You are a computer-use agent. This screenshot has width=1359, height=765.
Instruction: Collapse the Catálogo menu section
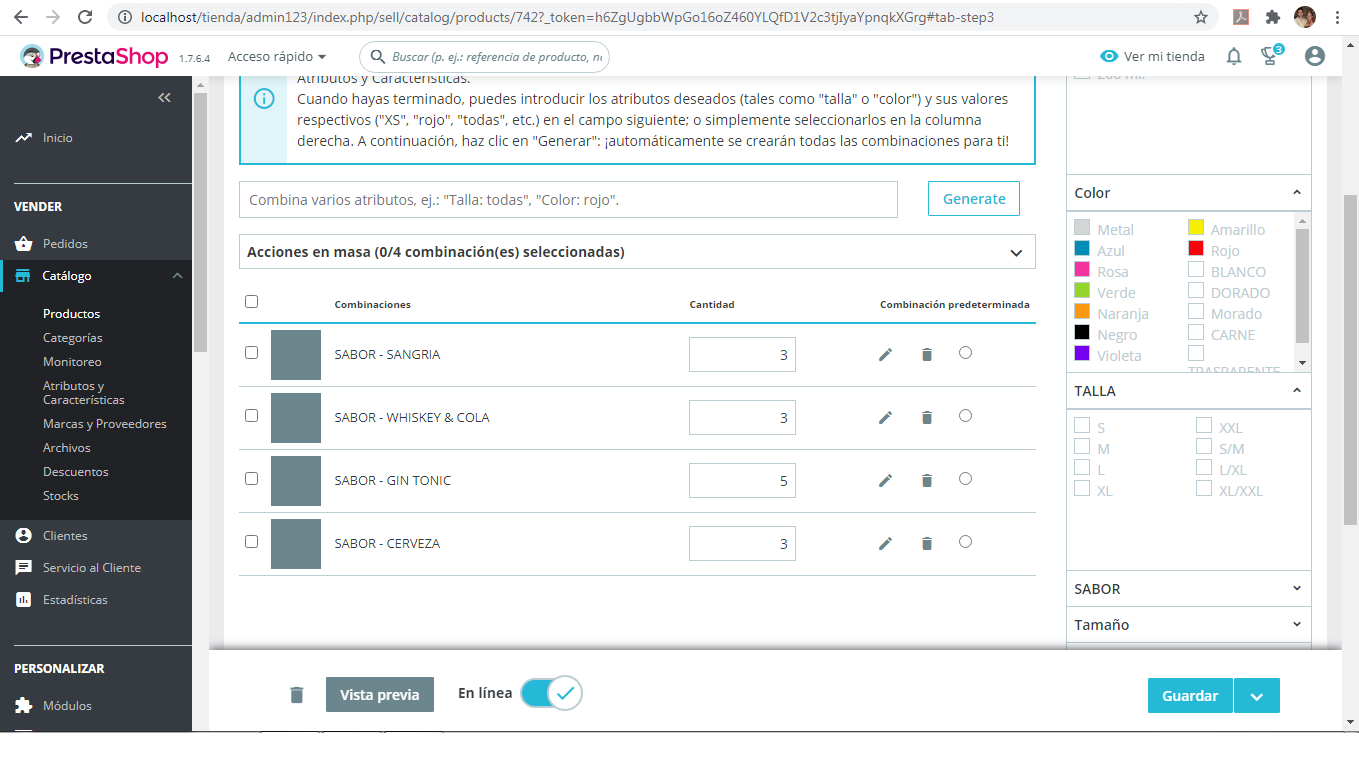[x=177, y=276]
